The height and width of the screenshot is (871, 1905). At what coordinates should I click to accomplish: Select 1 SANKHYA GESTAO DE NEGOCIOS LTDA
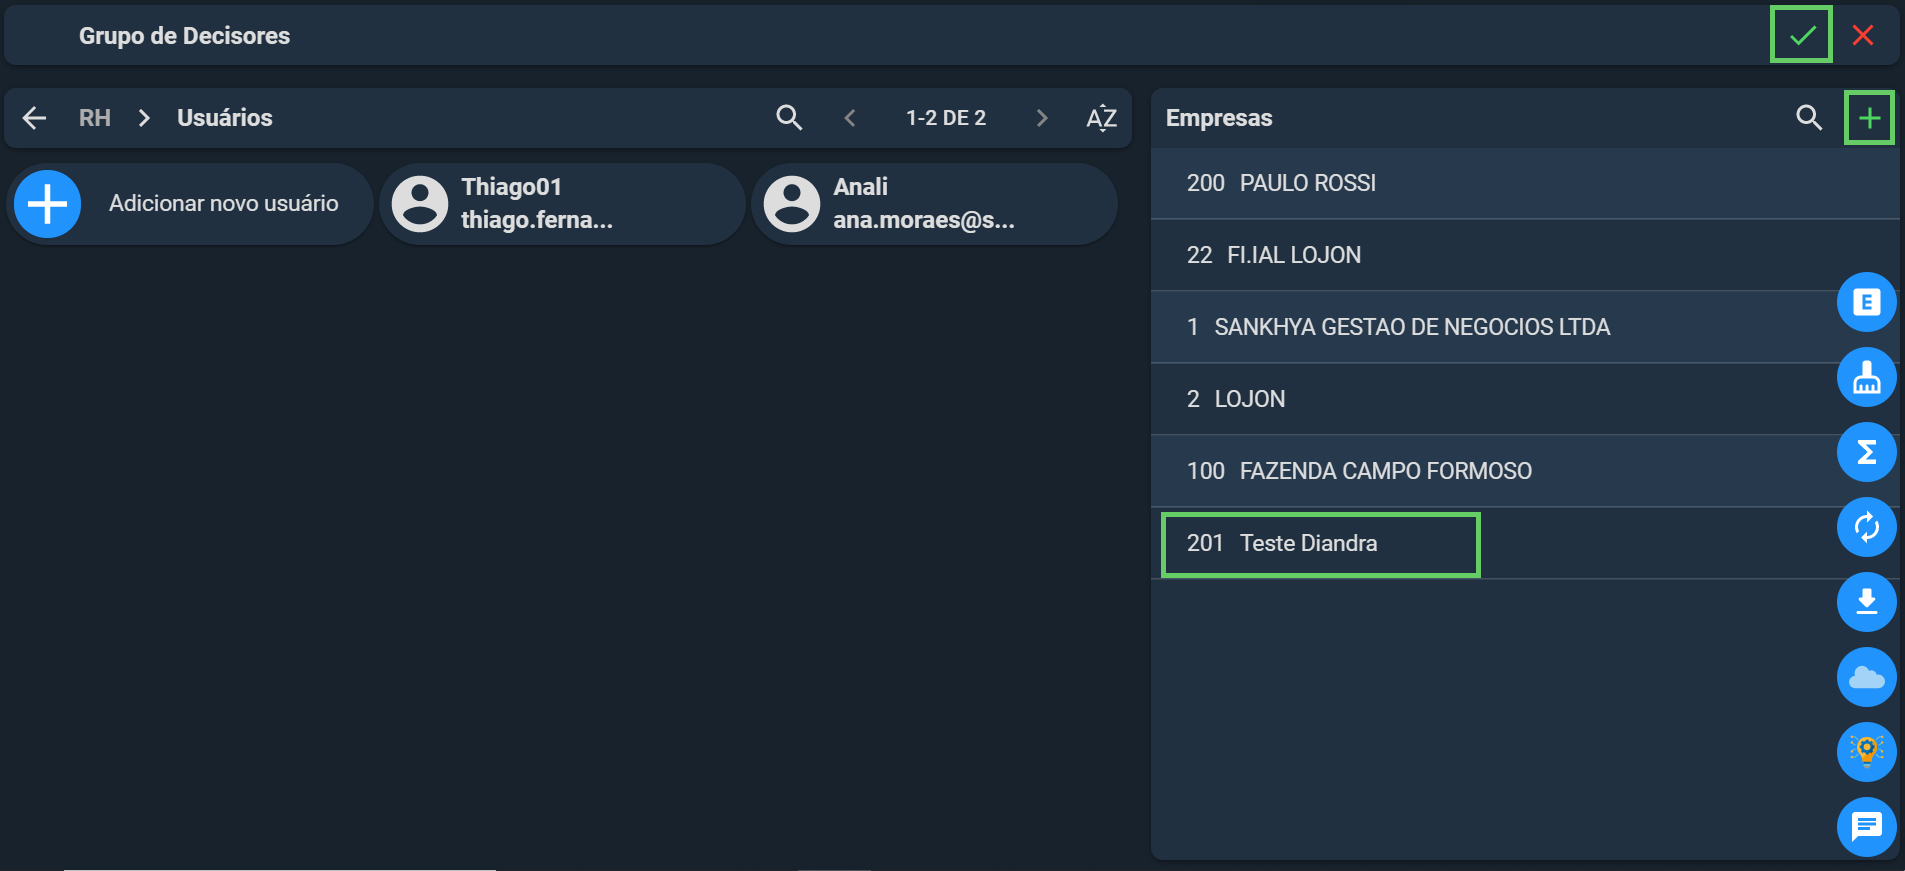point(1525,327)
